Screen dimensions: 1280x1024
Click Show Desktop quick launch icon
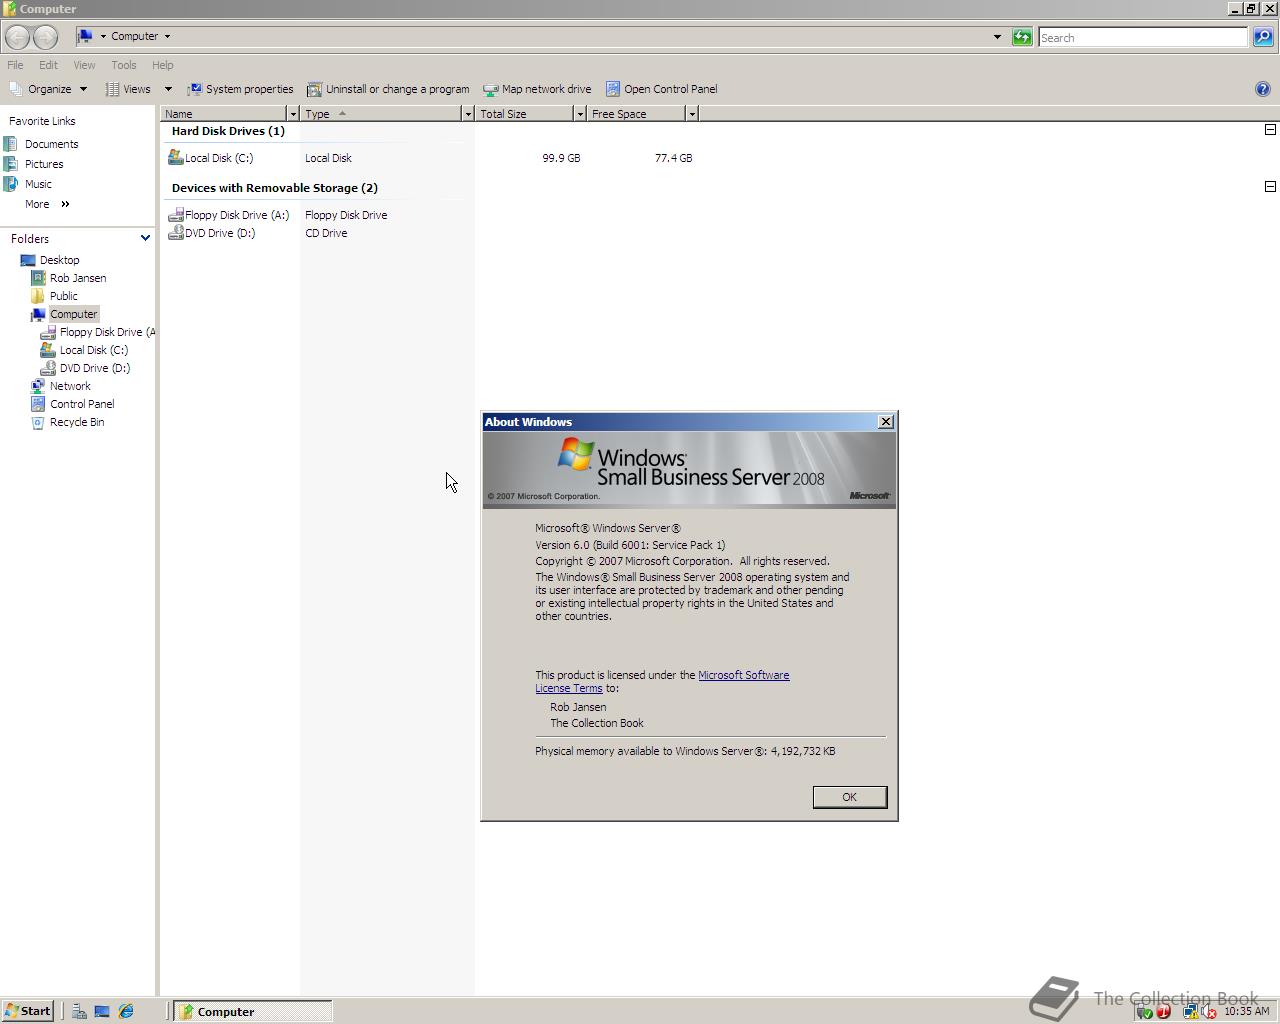(102, 1011)
